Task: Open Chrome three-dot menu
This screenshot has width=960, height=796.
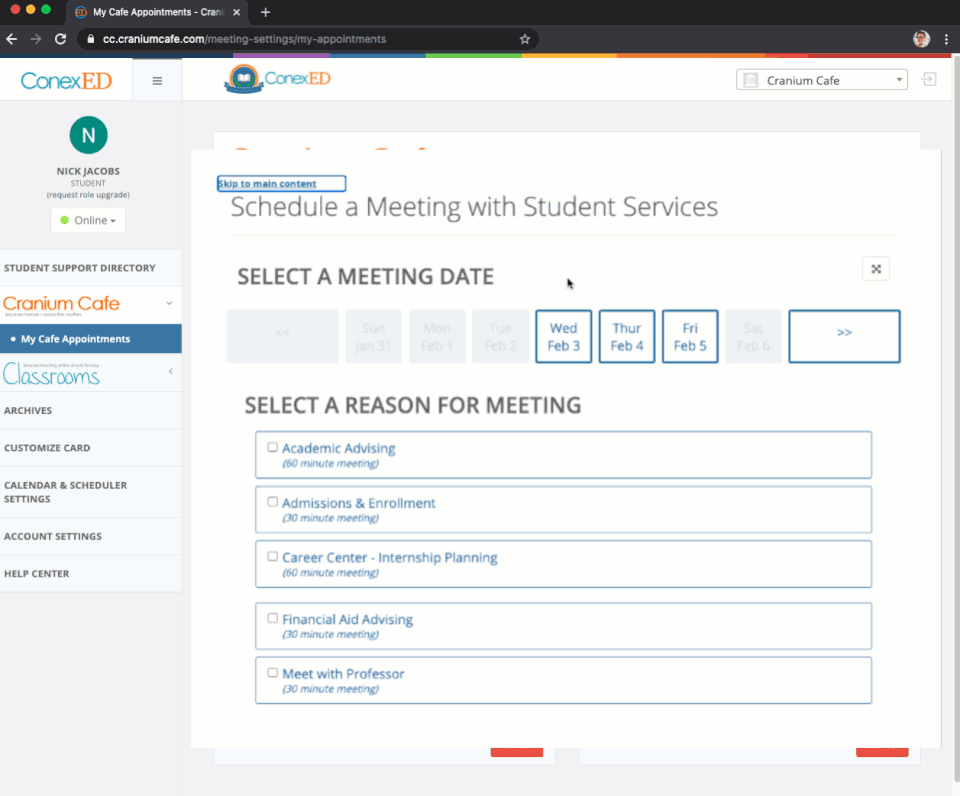Action: (x=947, y=39)
